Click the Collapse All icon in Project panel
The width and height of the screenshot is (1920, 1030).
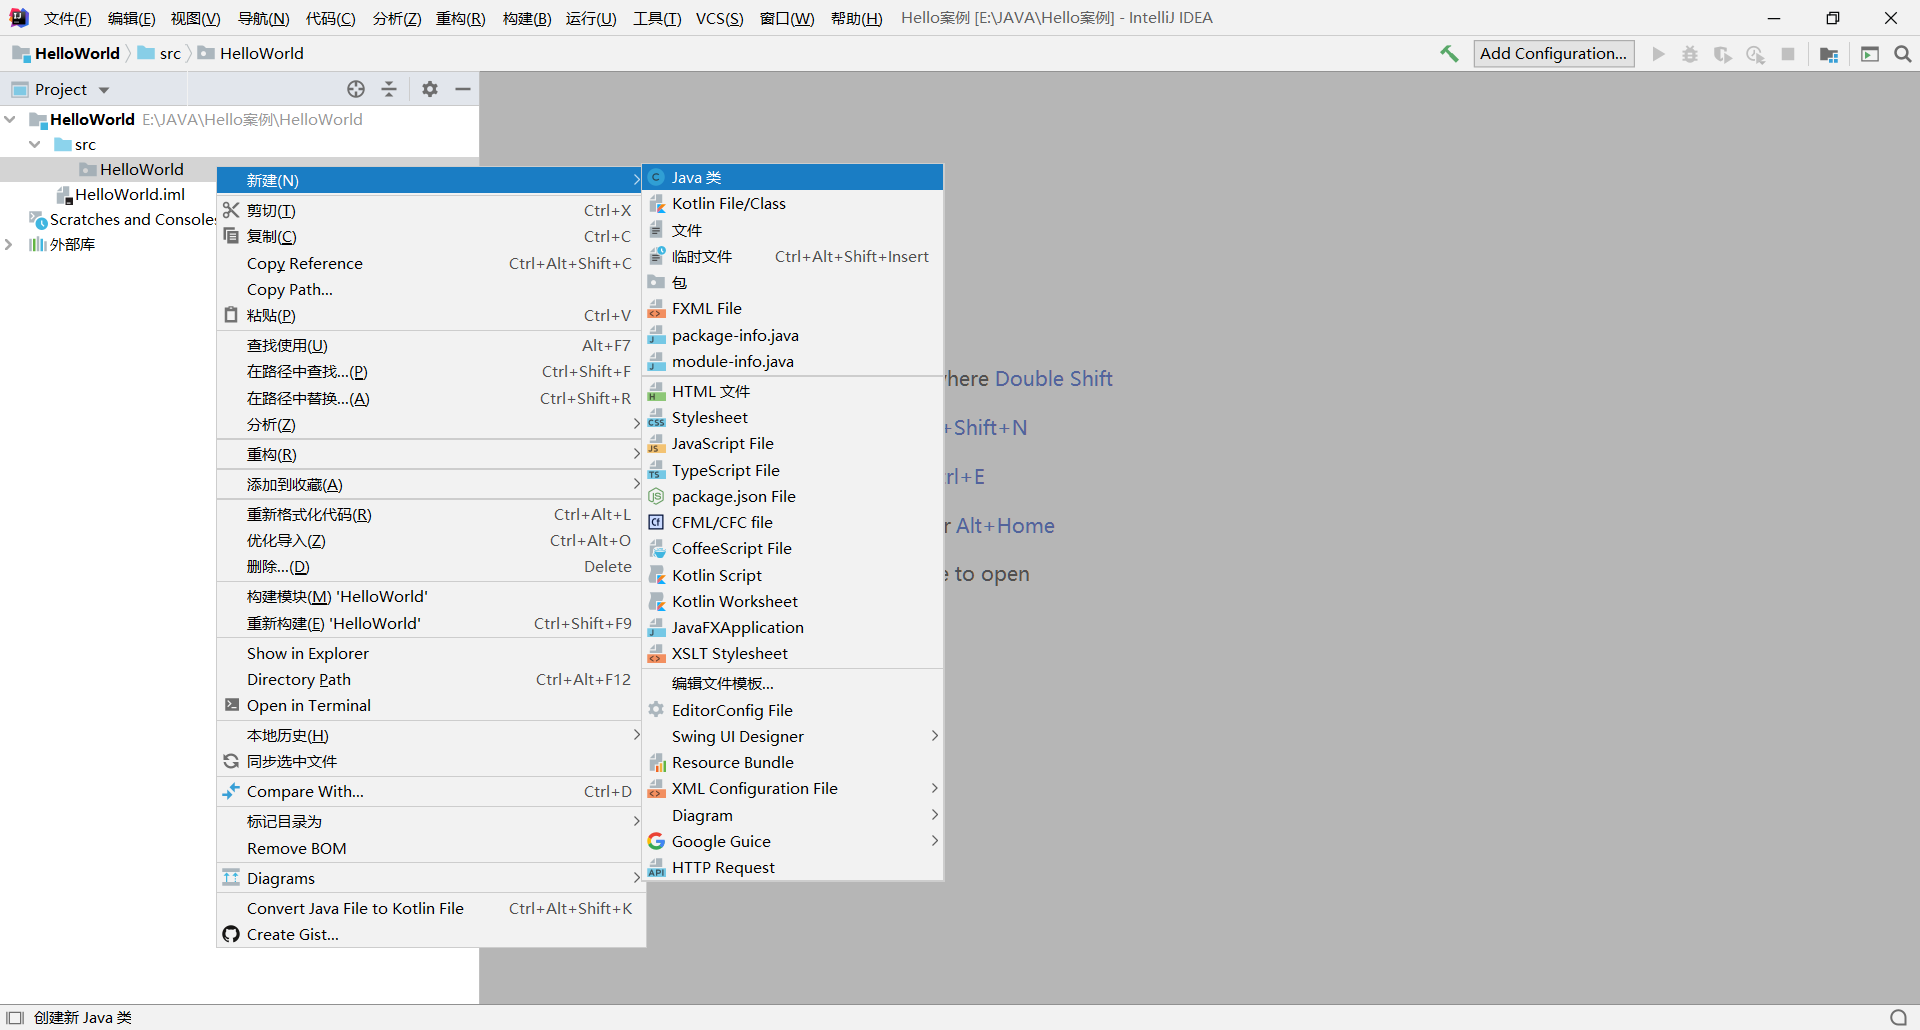[389, 89]
